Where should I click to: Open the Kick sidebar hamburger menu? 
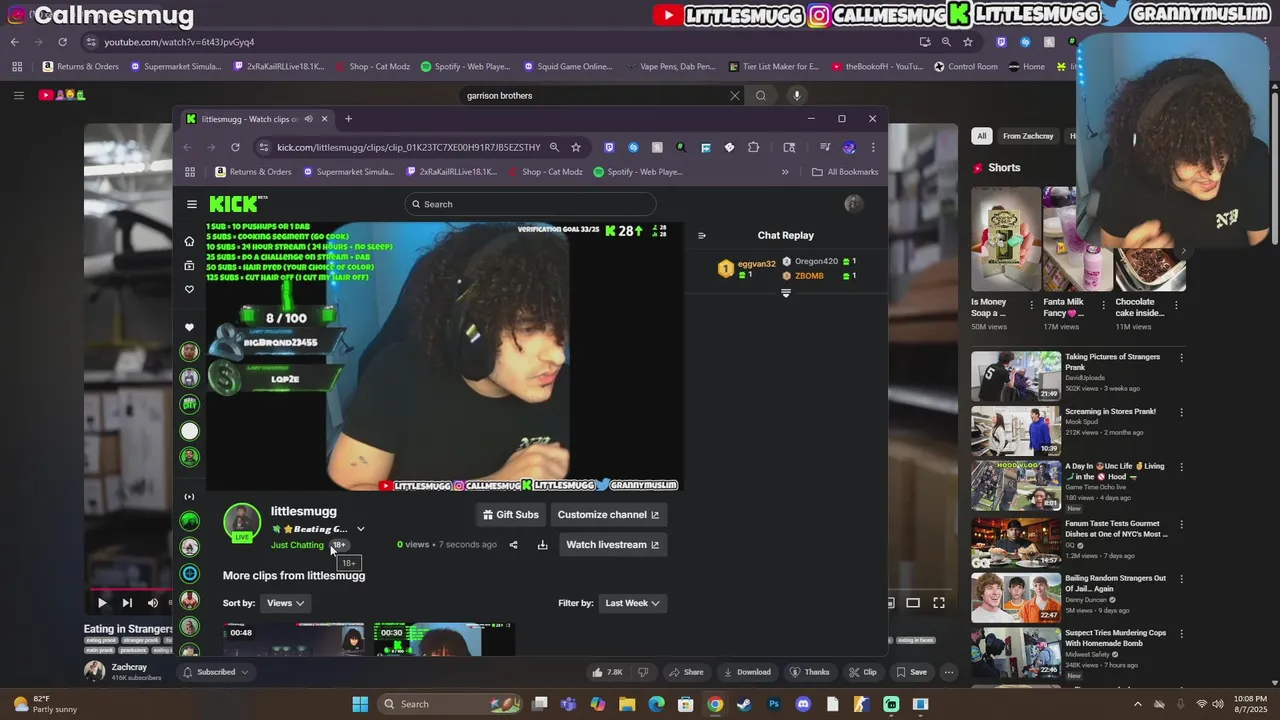(192, 204)
